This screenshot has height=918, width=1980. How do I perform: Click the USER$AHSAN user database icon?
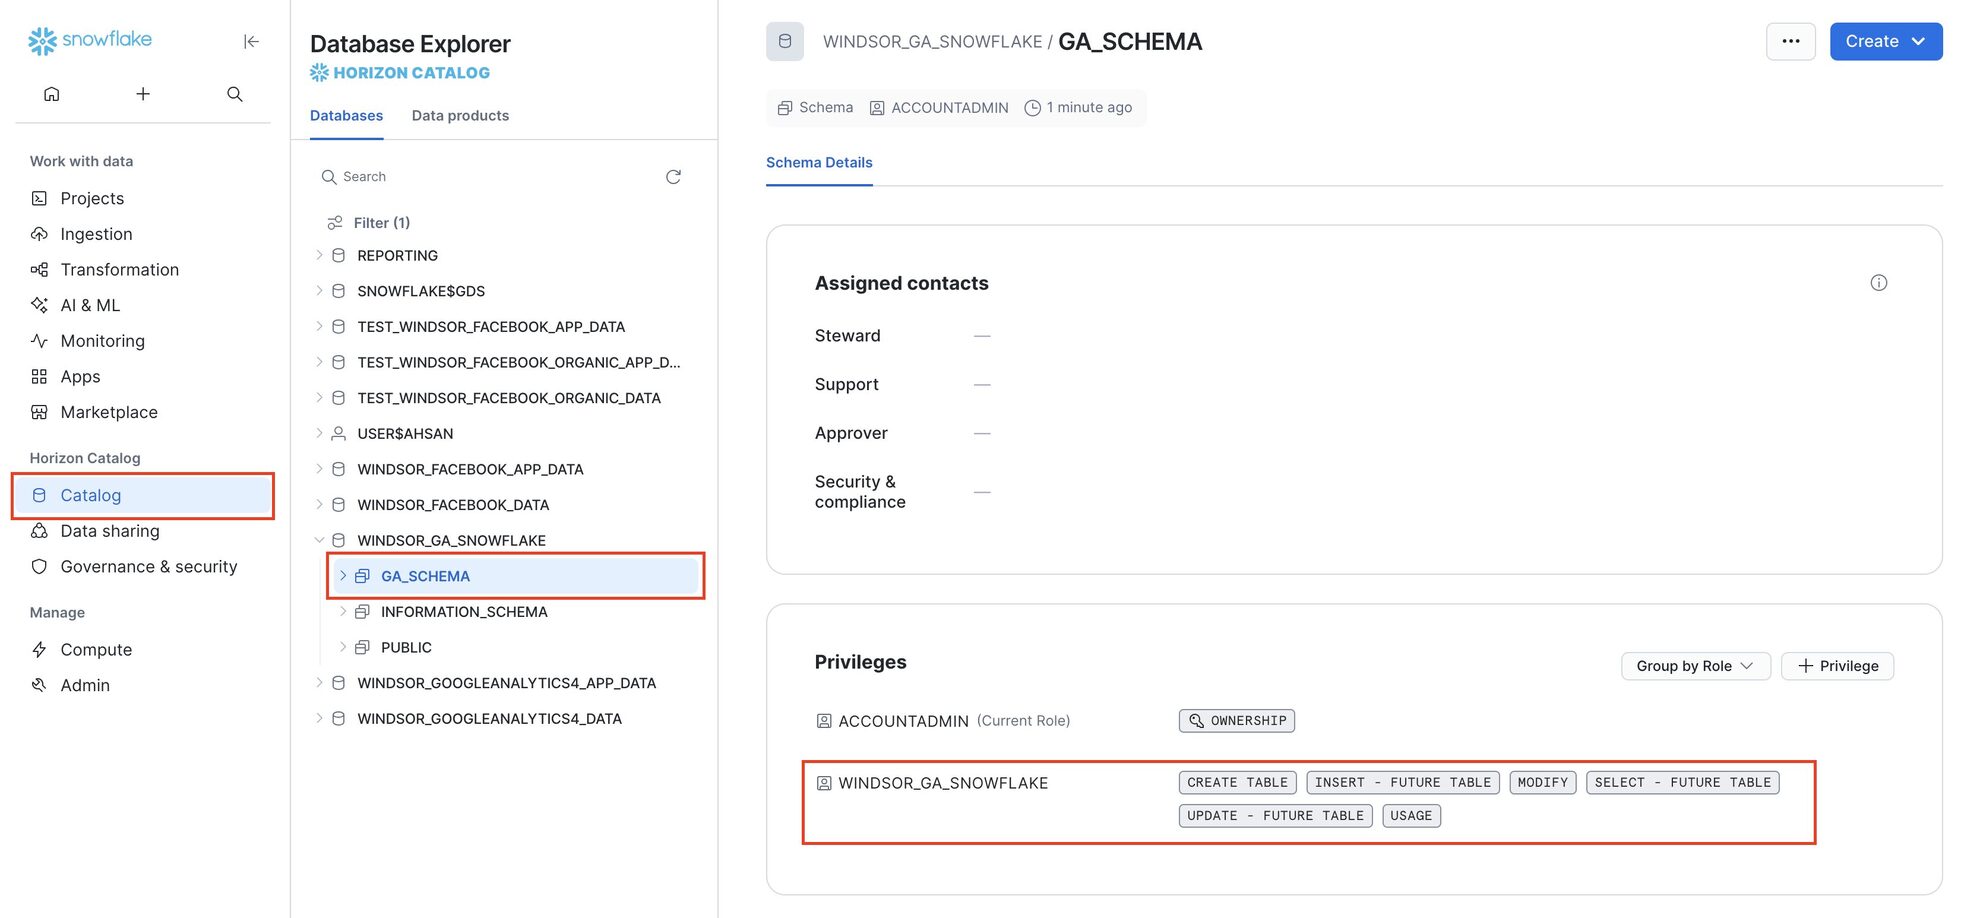(339, 433)
